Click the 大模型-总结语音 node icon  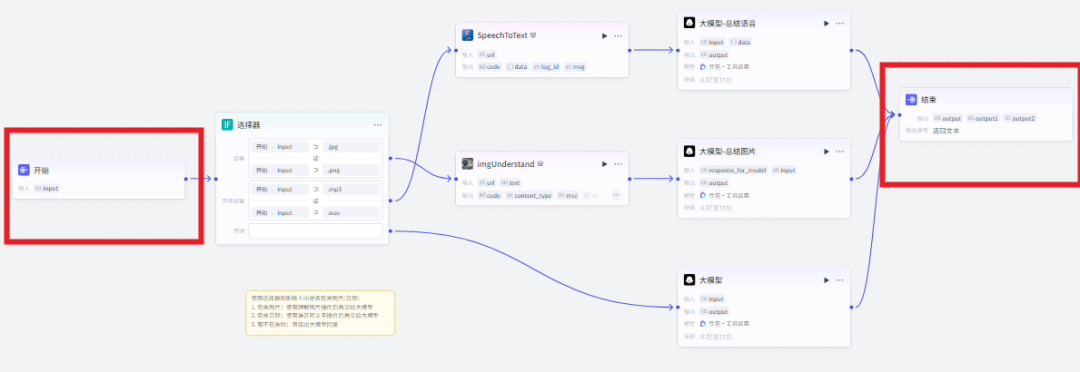point(689,23)
